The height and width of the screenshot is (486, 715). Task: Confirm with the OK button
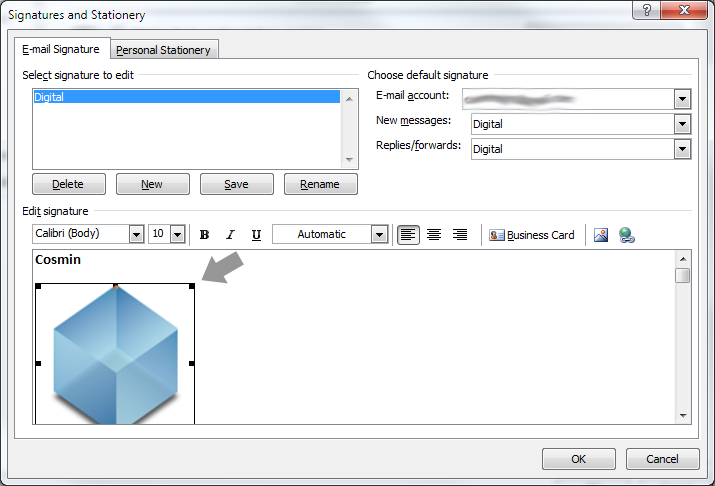[x=579, y=459]
